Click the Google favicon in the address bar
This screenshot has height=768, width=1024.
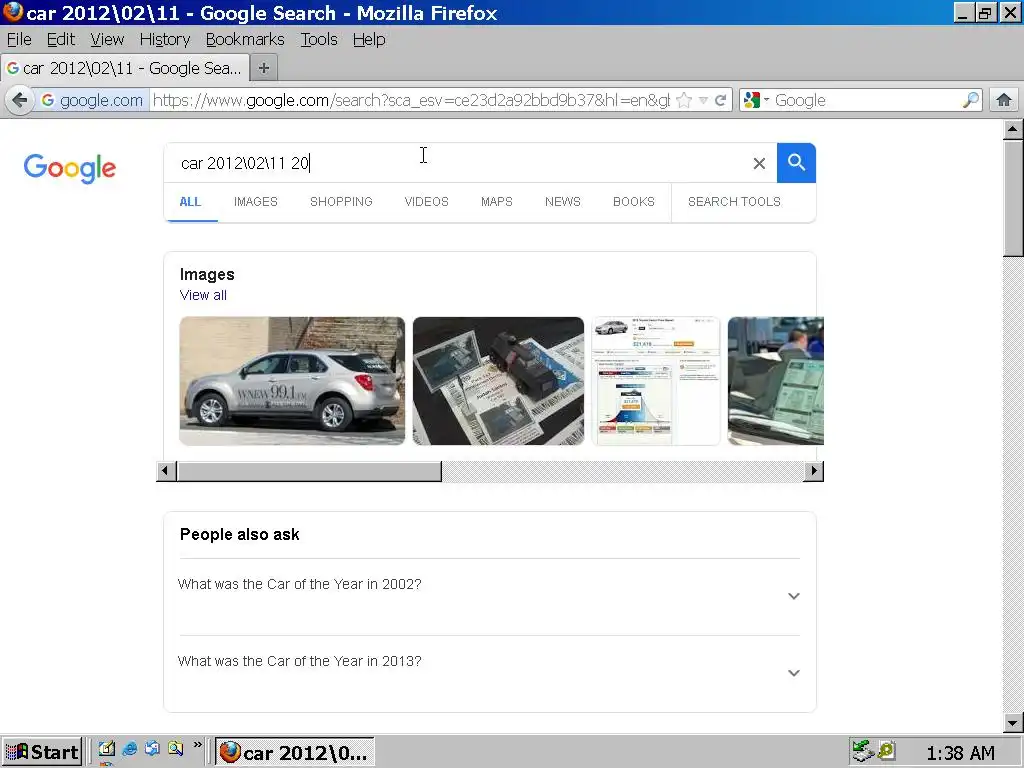pyautogui.click(x=48, y=100)
